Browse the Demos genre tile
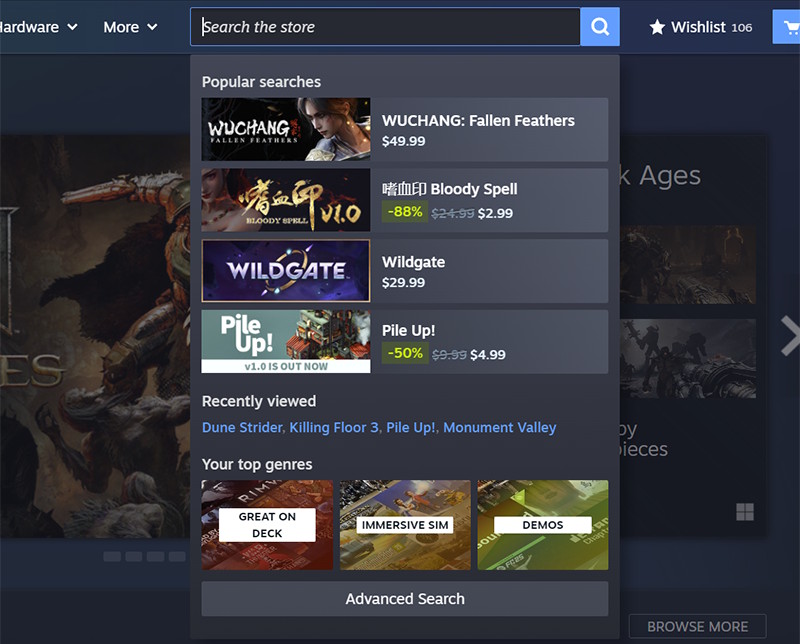Viewport: 800px width, 644px height. [543, 525]
